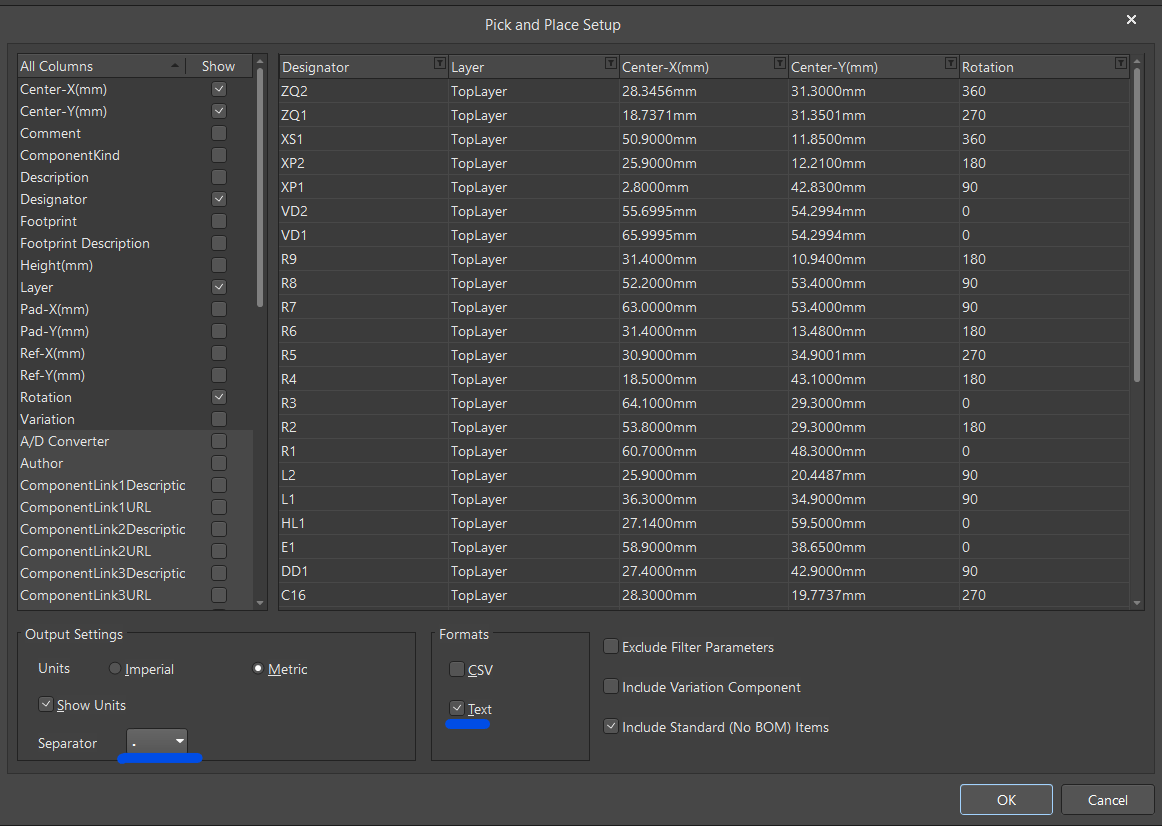1162x826 pixels.
Task: Open filter icon on Center-X(mm) column
Action: pos(780,64)
